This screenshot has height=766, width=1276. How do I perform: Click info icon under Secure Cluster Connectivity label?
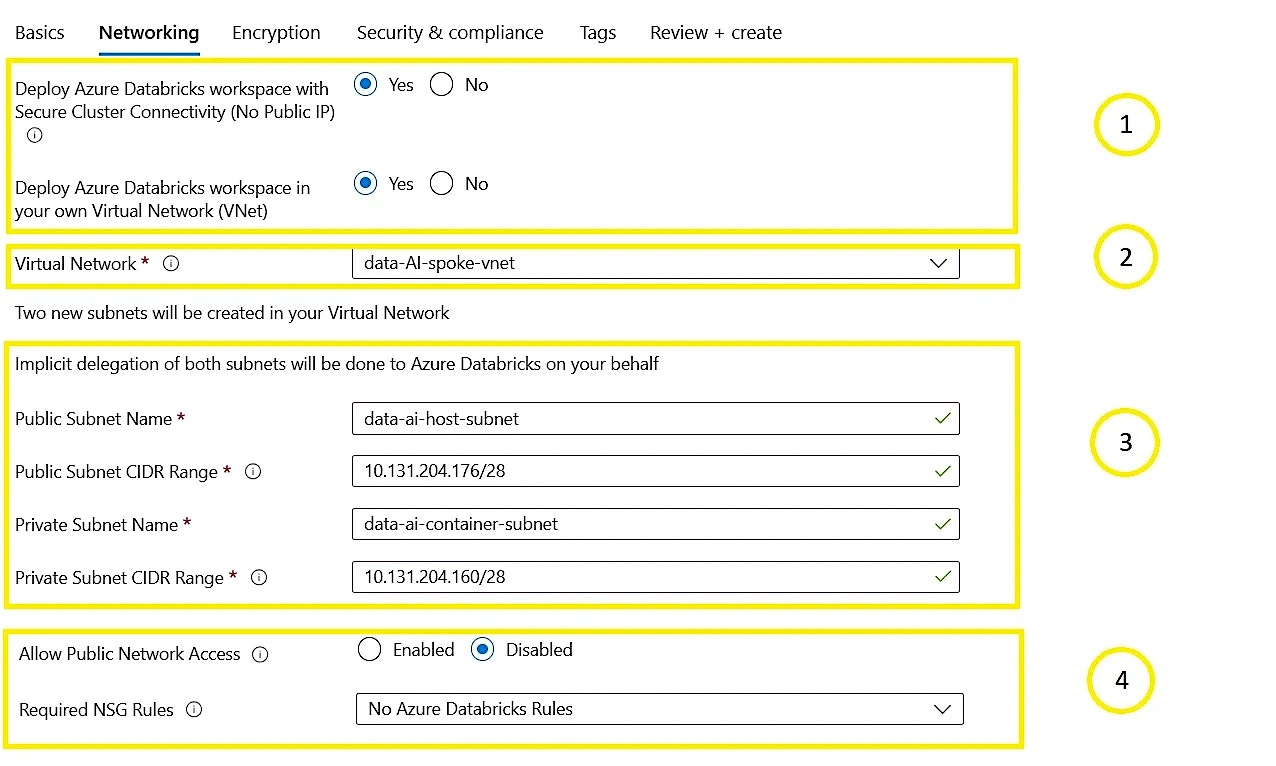click(x=35, y=135)
